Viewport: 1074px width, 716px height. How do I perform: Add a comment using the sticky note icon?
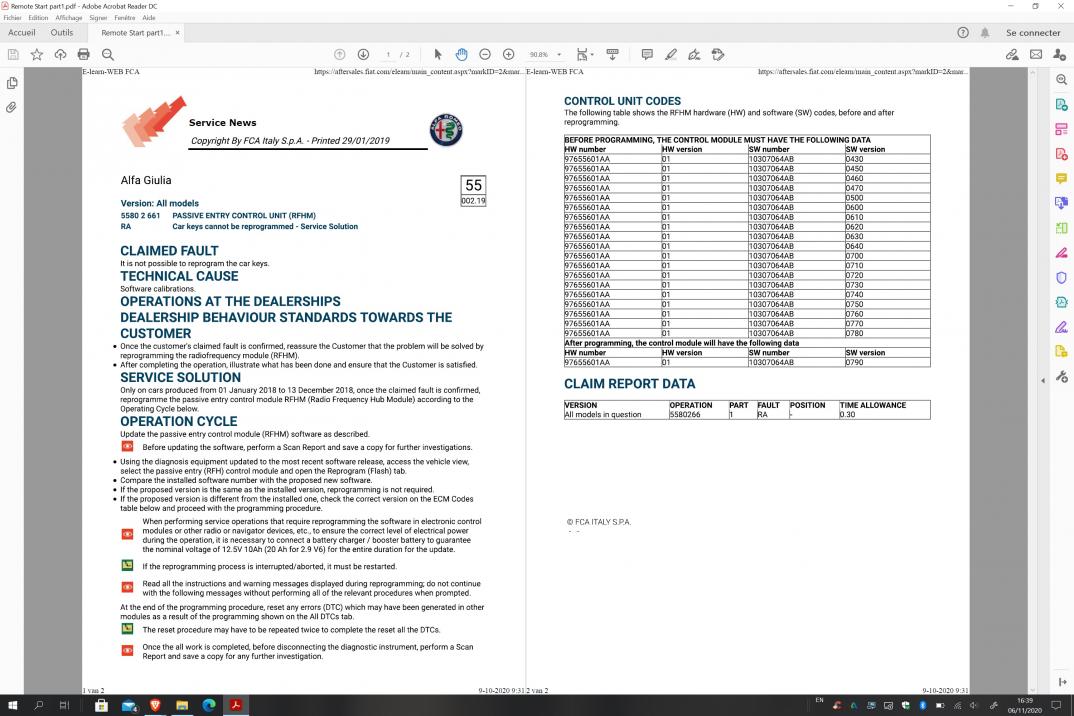[647, 54]
